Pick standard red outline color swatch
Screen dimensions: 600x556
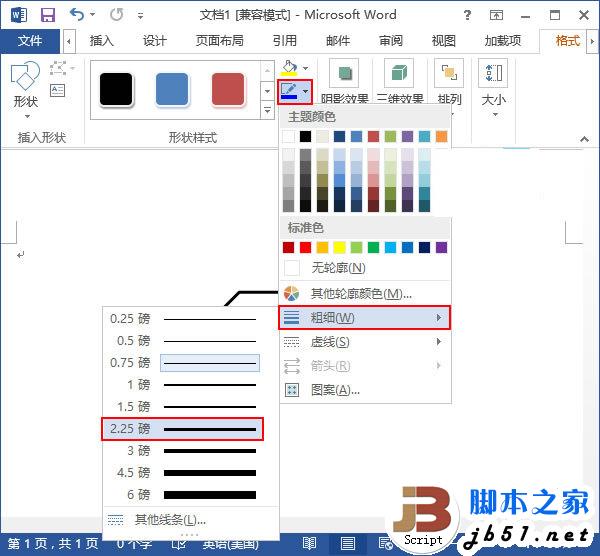coord(305,248)
